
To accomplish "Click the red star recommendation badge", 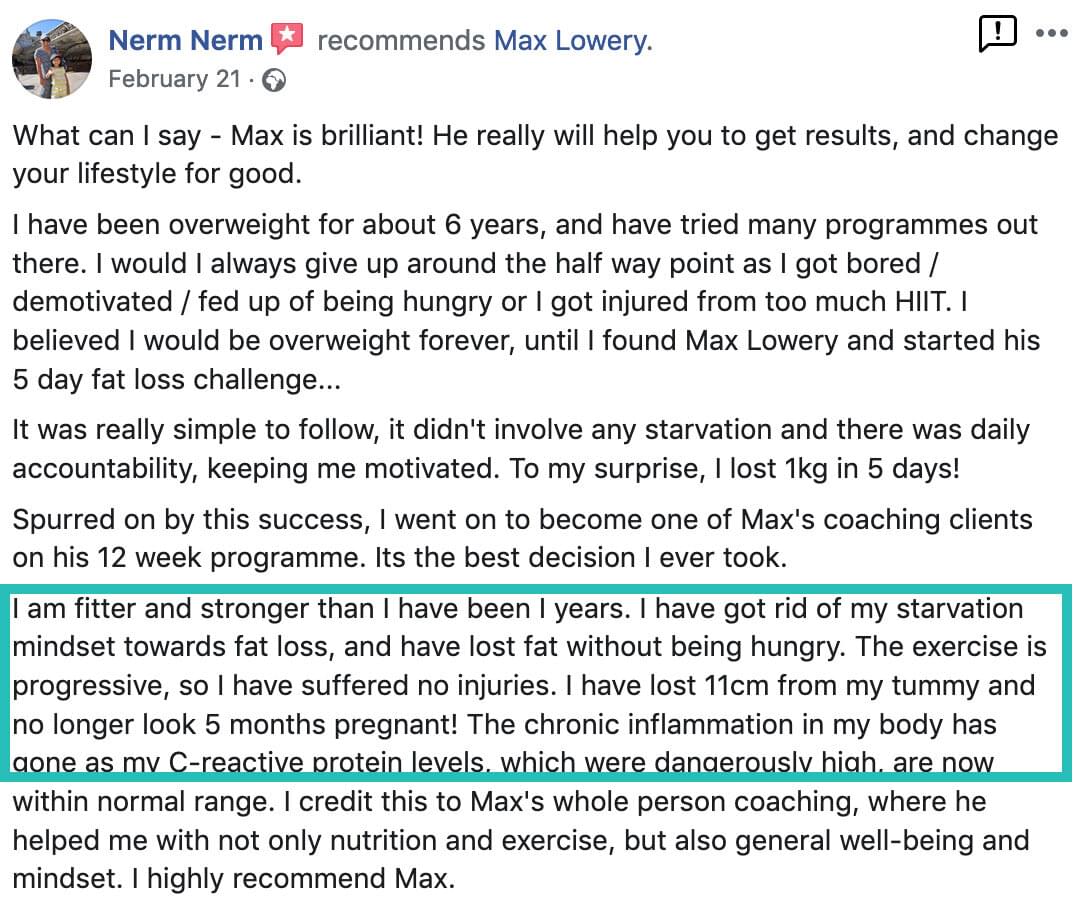I will pyautogui.click(x=287, y=38).
